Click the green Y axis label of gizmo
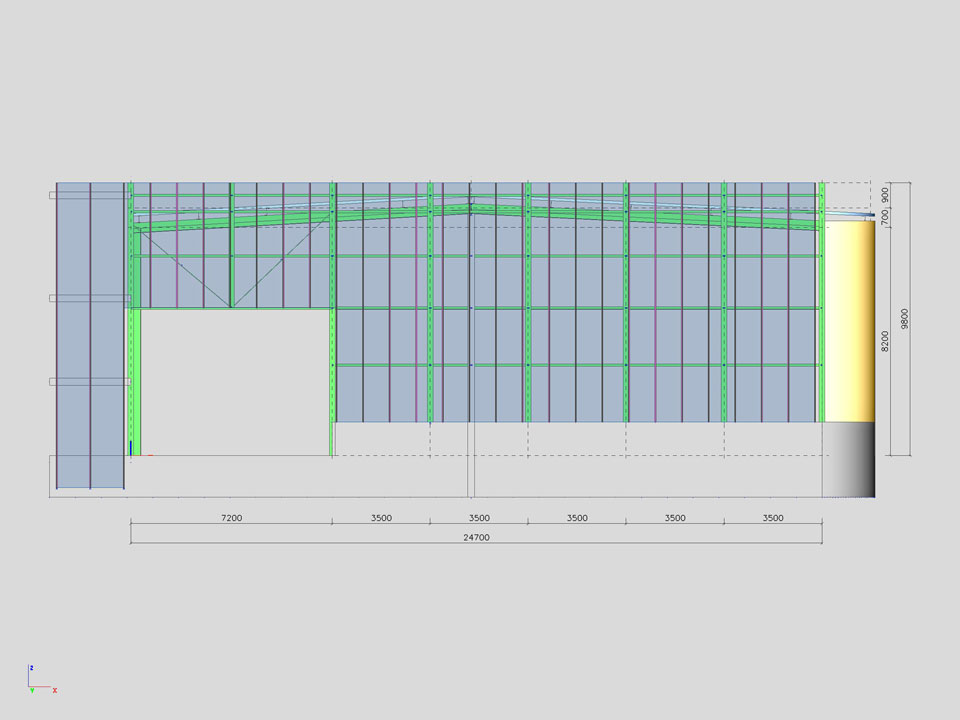The height and width of the screenshot is (720, 960). coord(31,690)
